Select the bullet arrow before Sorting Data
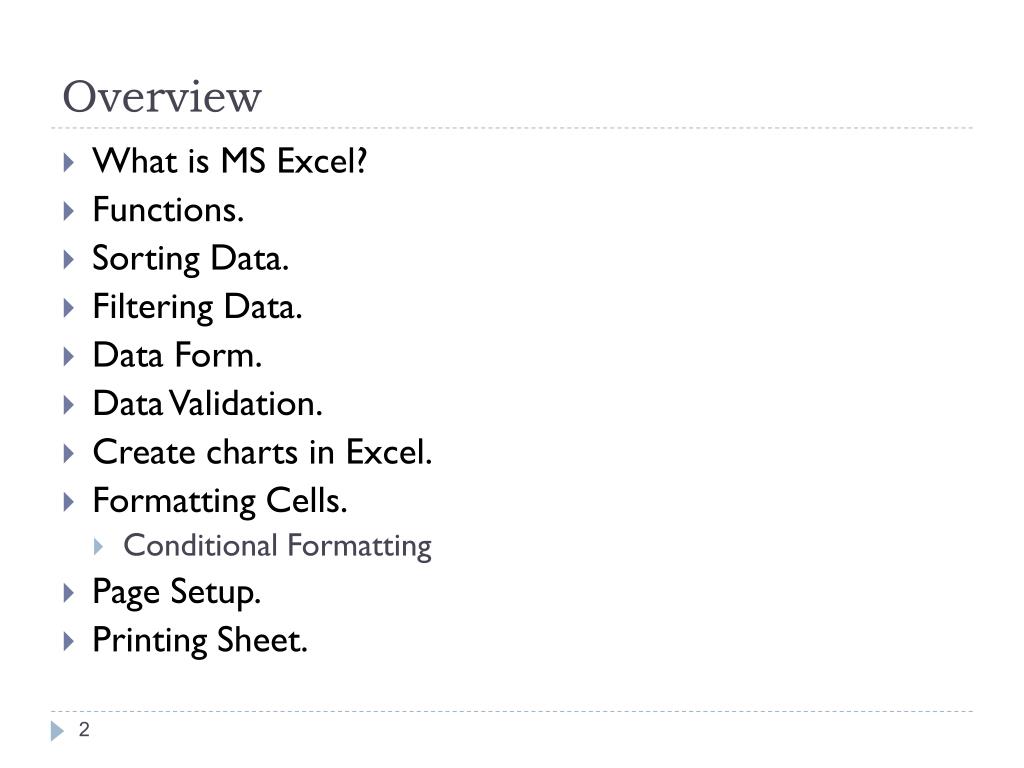1024x768 pixels. click(x=69, y=259)
